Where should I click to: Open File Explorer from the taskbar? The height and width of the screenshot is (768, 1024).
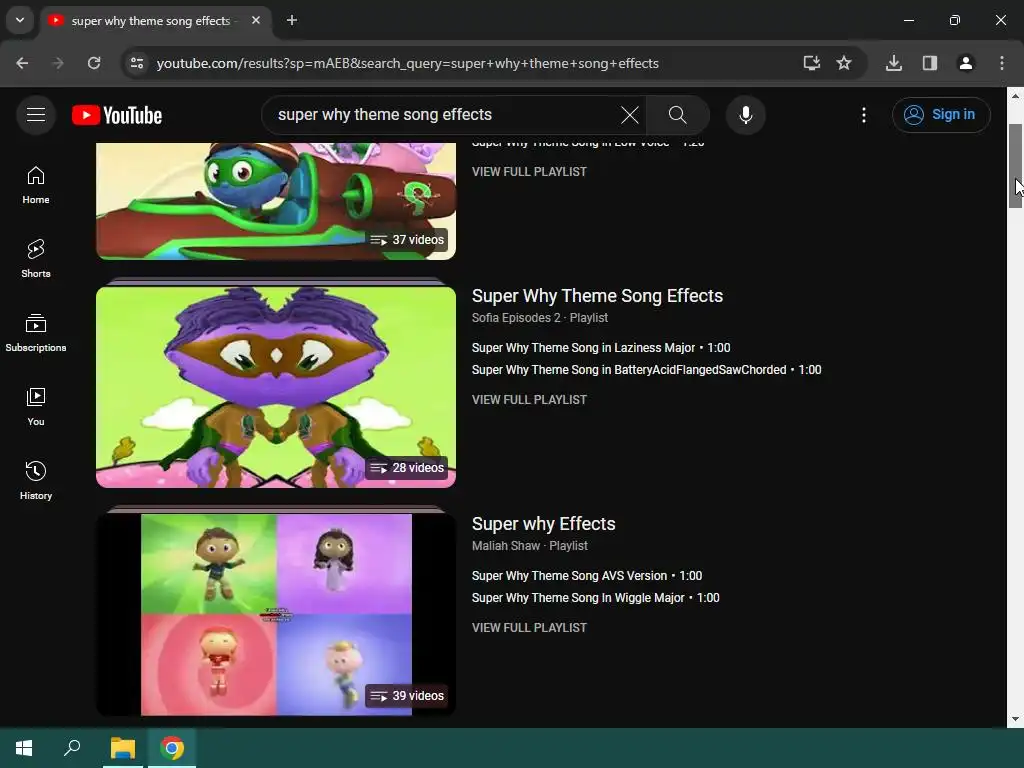click(x=123, y=748)
